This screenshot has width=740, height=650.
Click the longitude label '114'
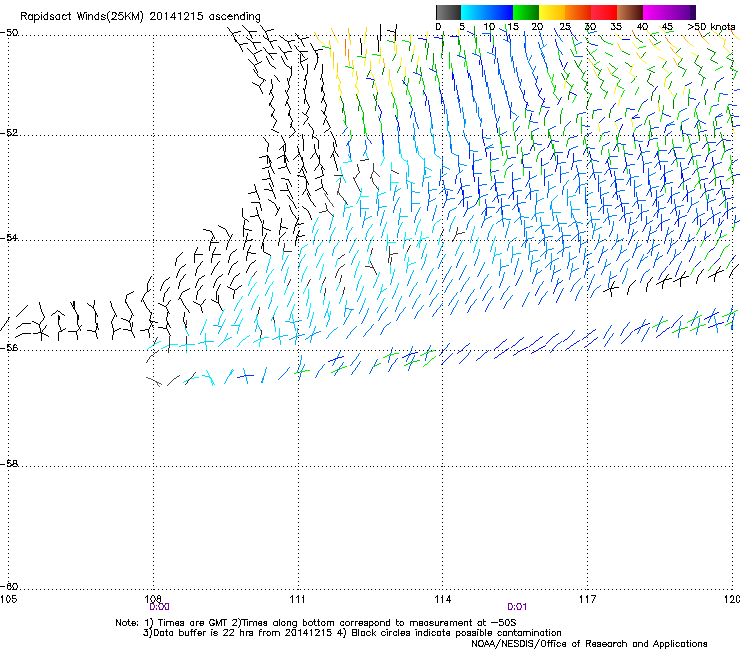(443, 599)
